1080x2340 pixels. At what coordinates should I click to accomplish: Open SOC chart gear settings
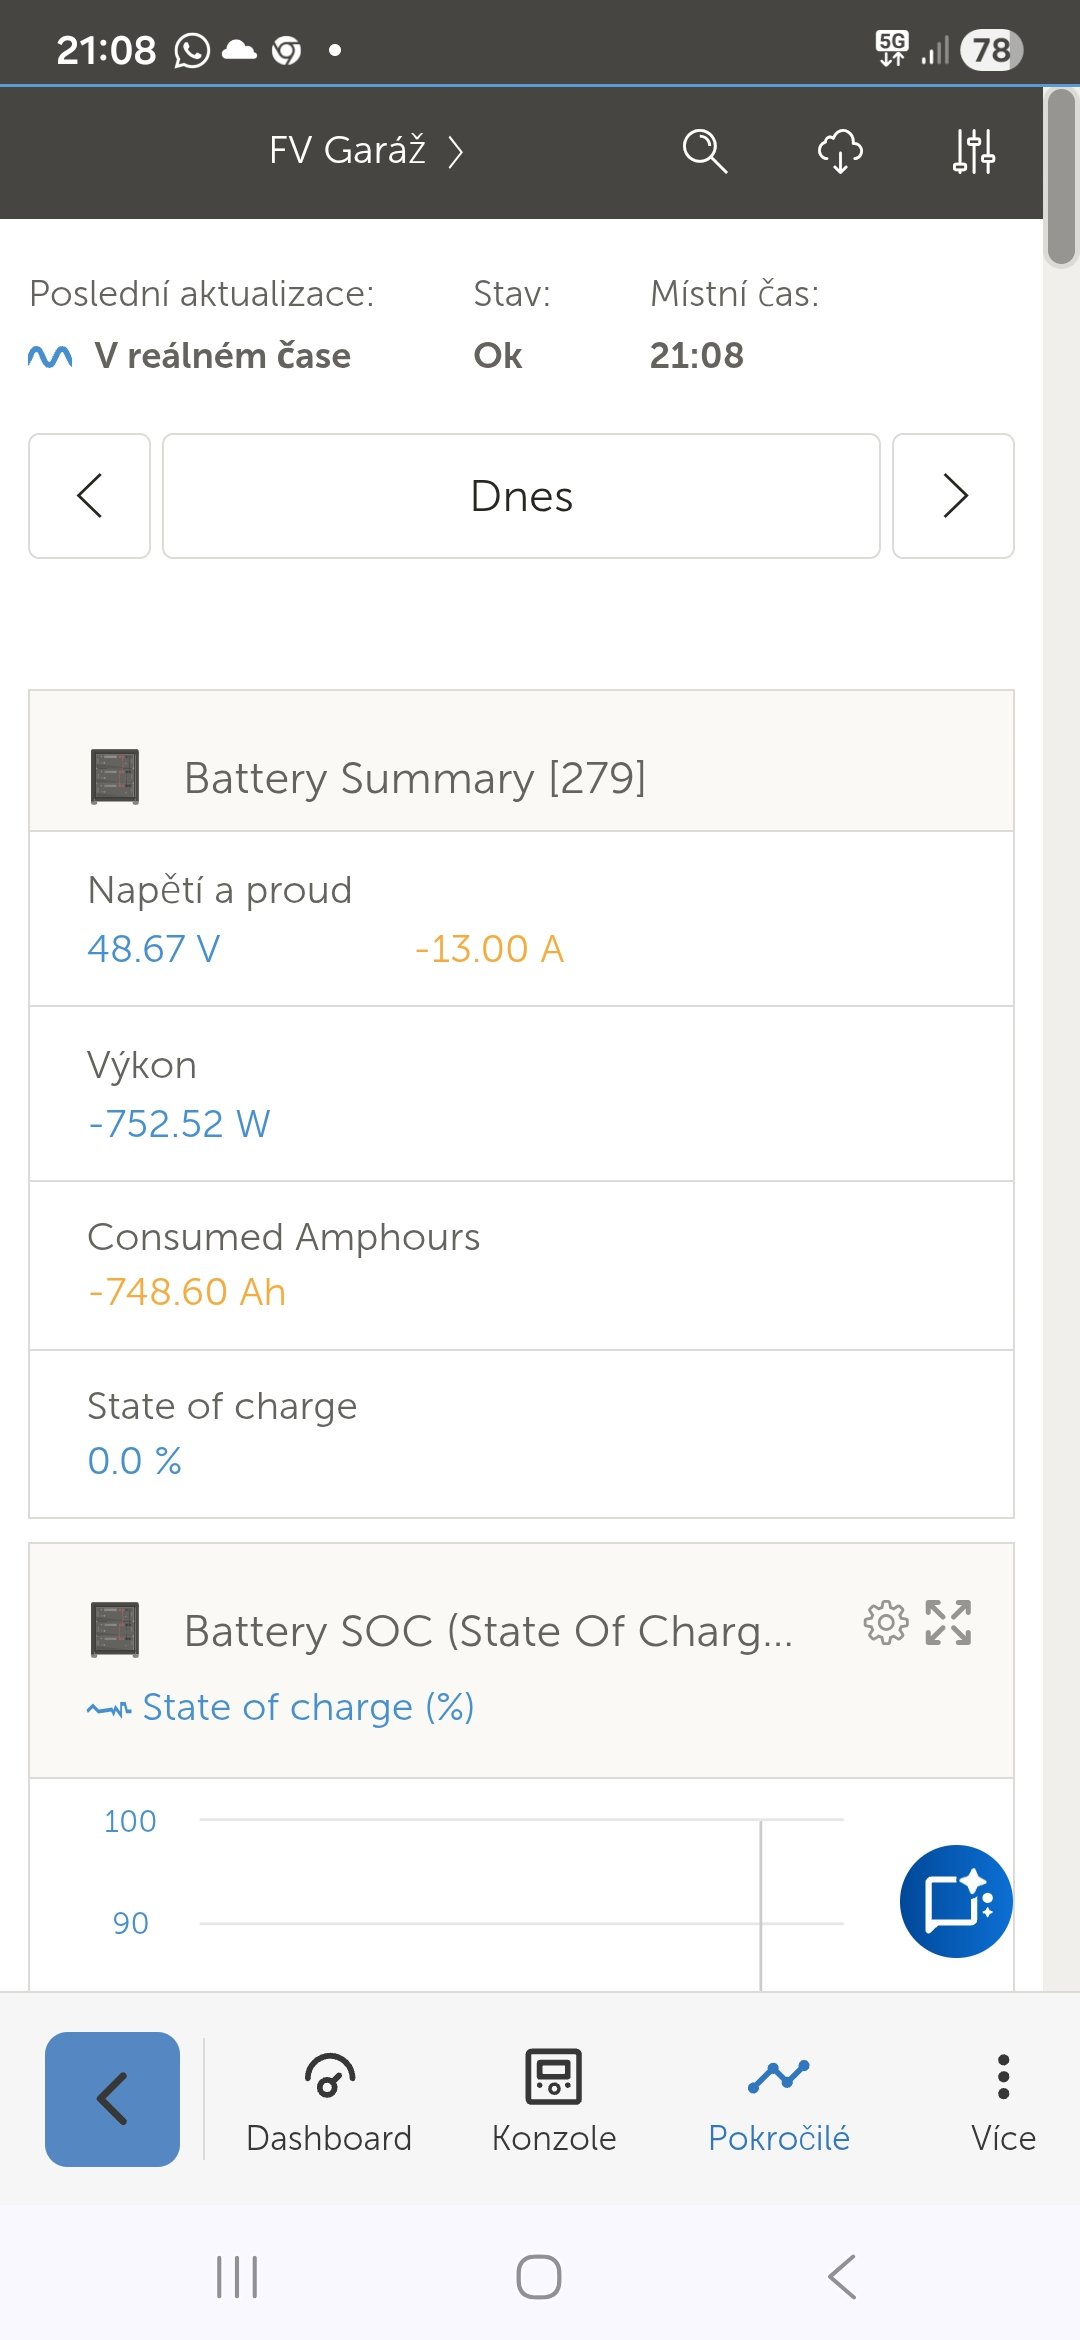[885, 1623]
